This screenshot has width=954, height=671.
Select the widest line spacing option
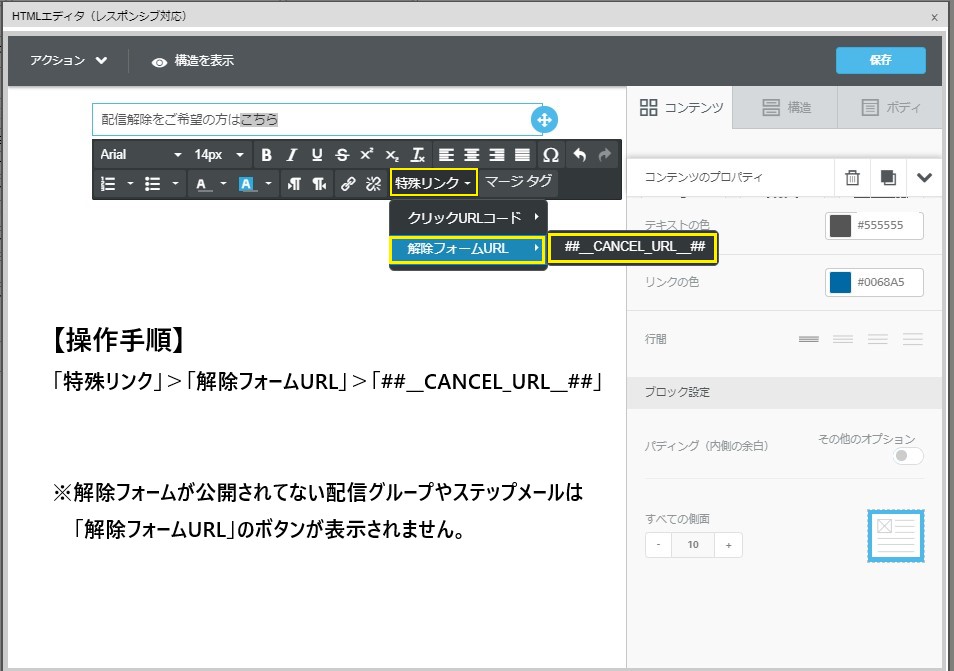(913, 339)
